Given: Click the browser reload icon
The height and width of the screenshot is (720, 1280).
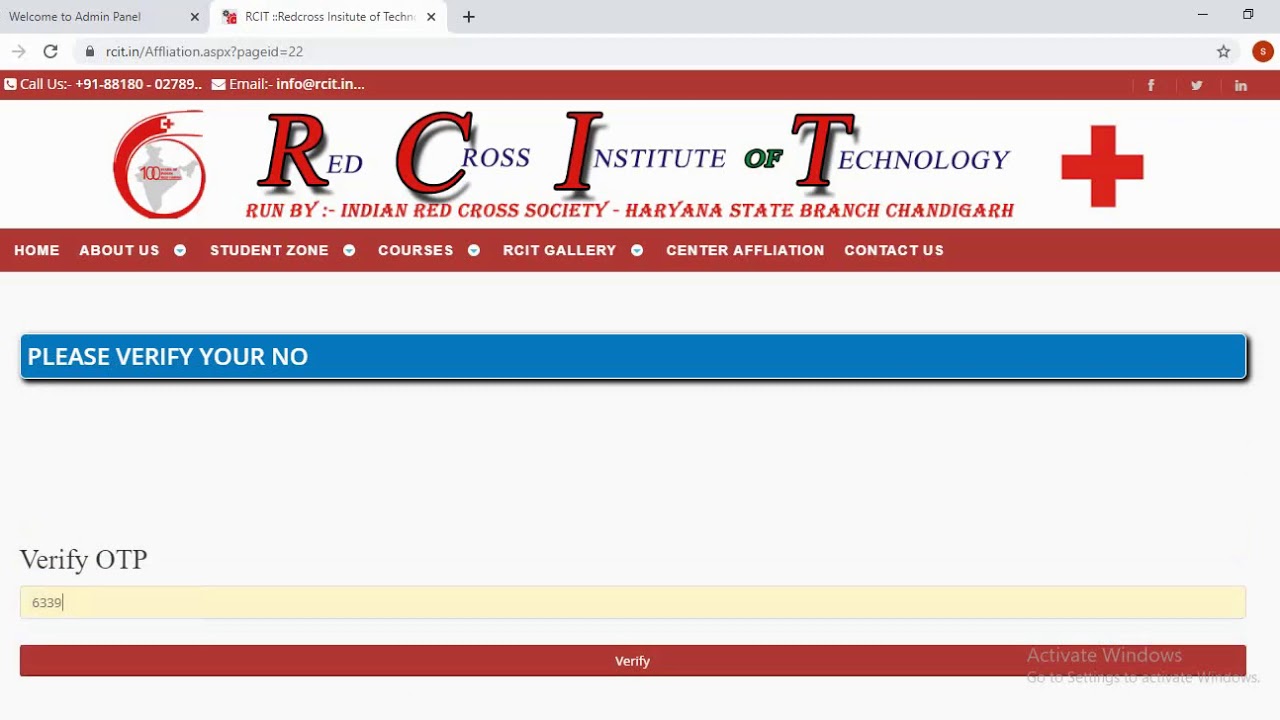Looking at the screenshot, I should pyautogui.click(x=50, y=51).
